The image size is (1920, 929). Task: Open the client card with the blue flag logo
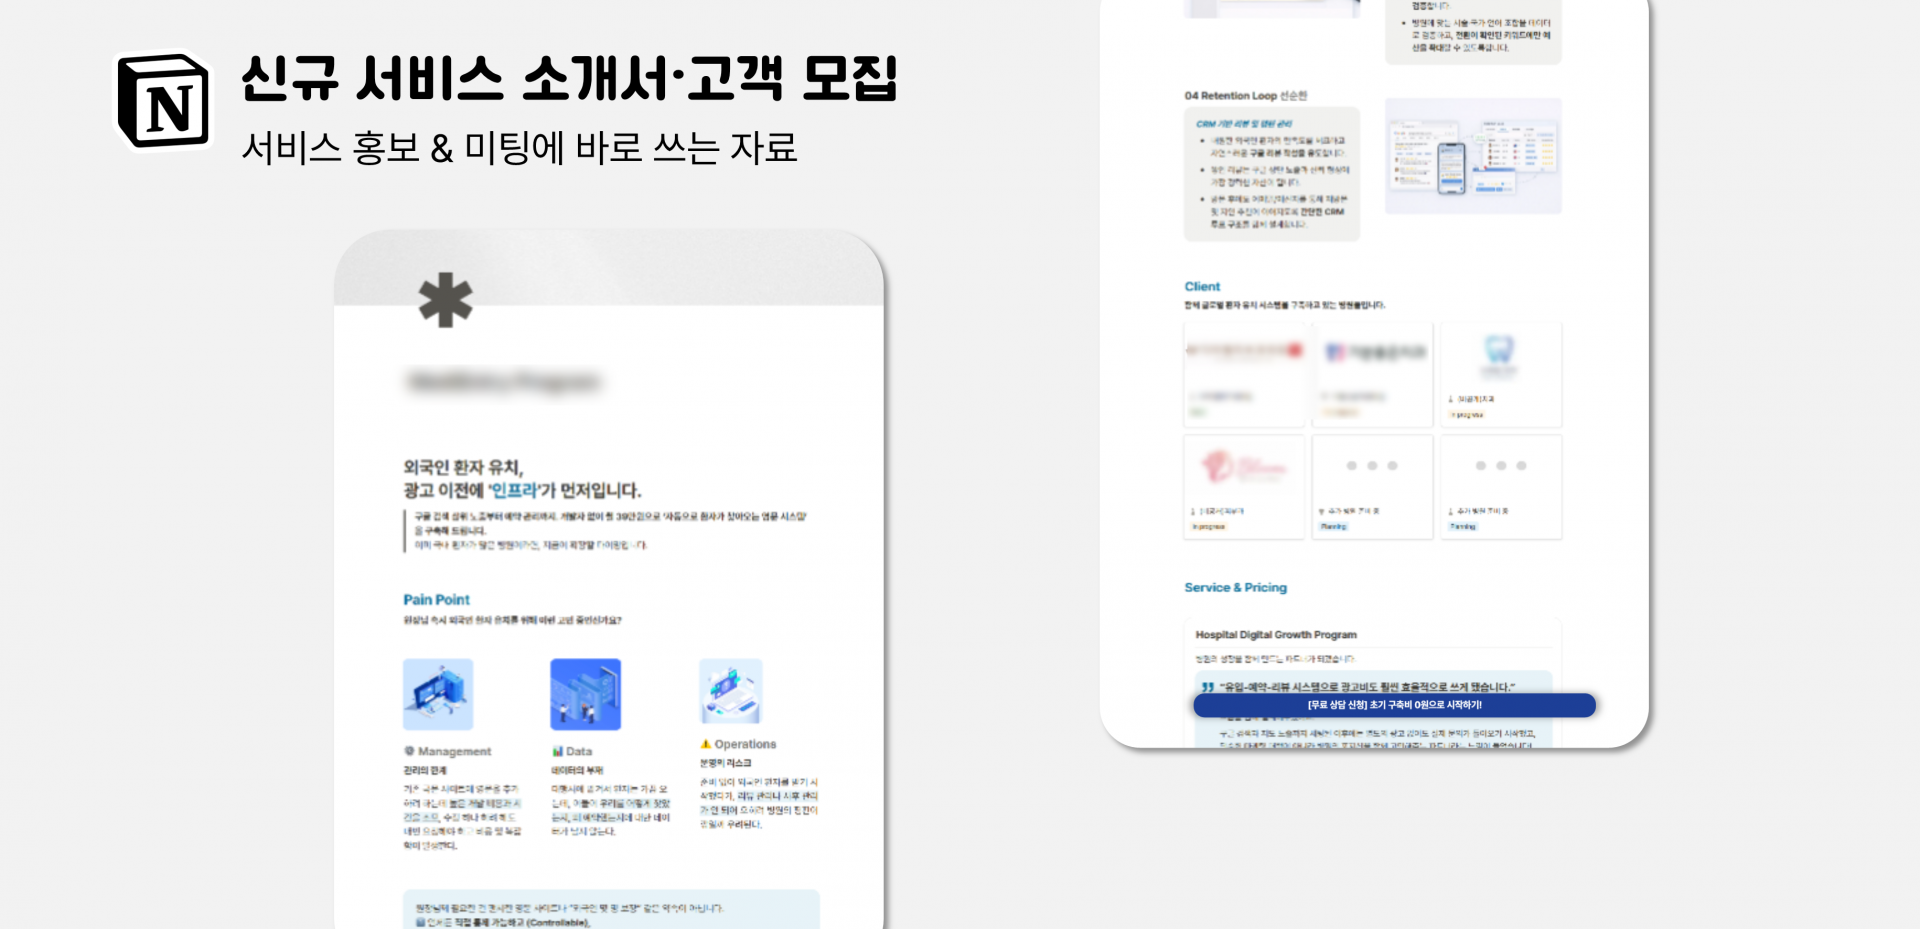(x=1372, y=375)
